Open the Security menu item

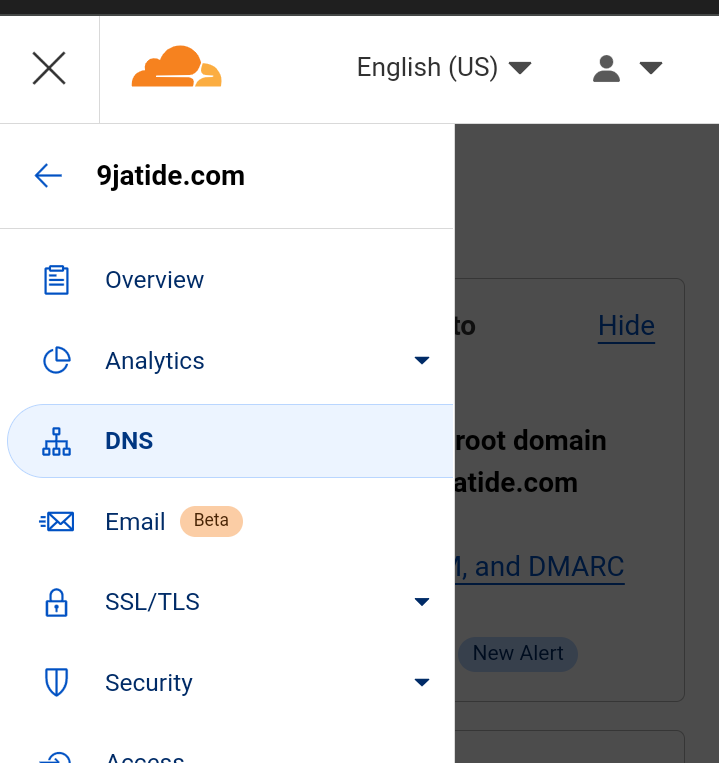pos(149,683)
